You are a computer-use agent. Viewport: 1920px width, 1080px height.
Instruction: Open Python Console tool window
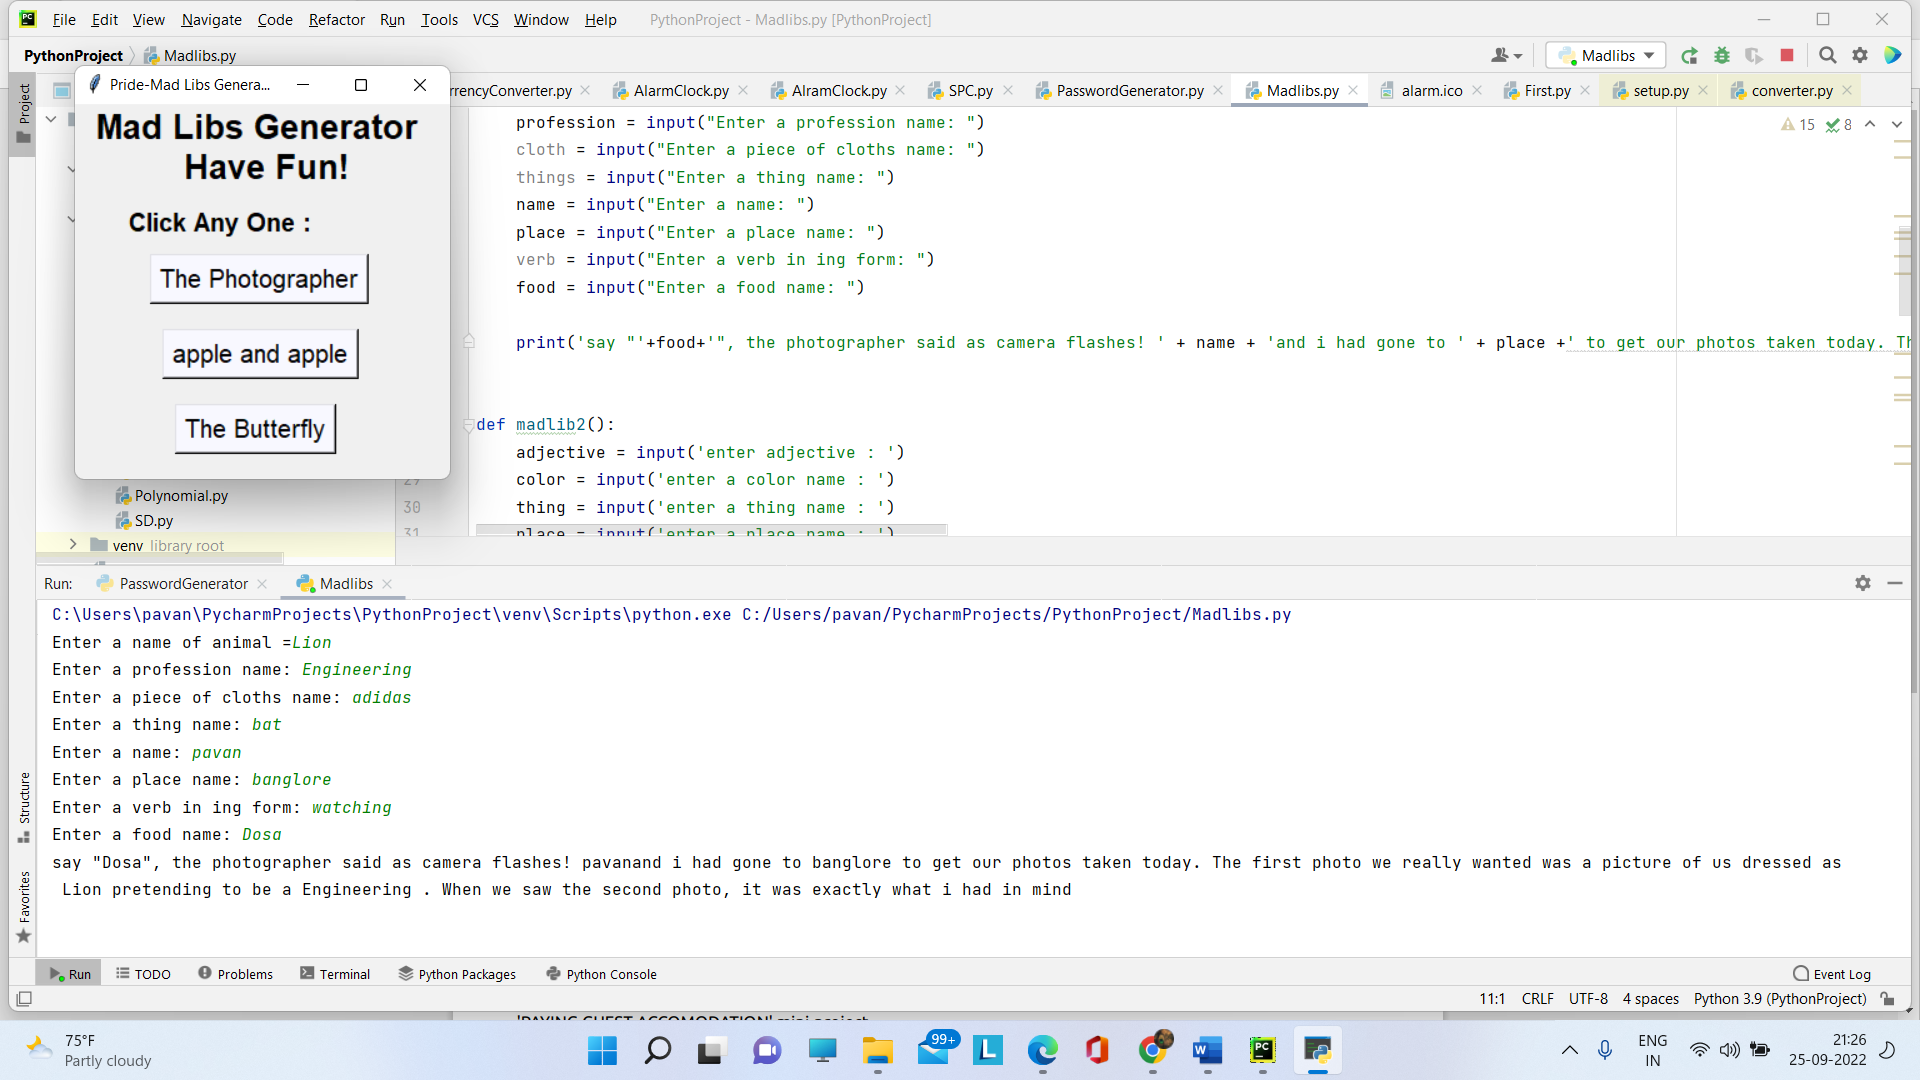(601, 974)
